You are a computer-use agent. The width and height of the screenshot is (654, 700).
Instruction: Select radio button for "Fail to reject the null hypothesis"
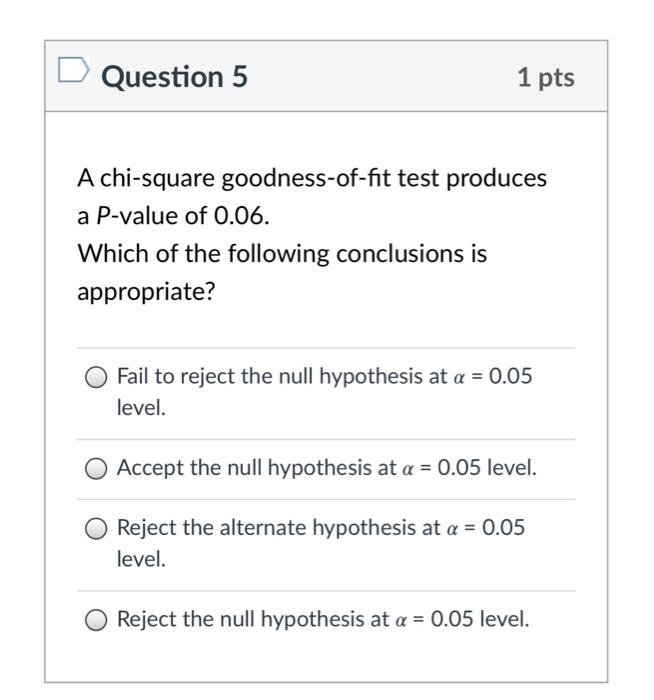[96, 377]
